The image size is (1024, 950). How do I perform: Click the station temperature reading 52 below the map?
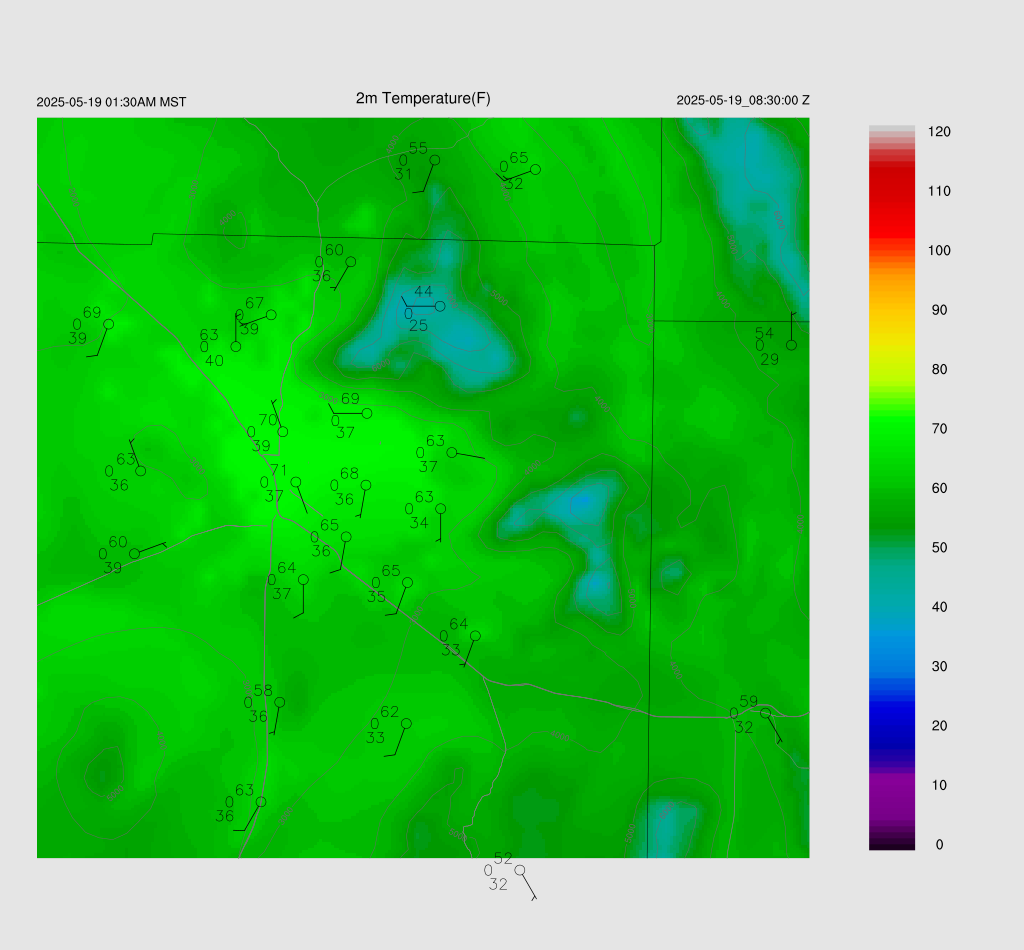click(x=503, y=859)
